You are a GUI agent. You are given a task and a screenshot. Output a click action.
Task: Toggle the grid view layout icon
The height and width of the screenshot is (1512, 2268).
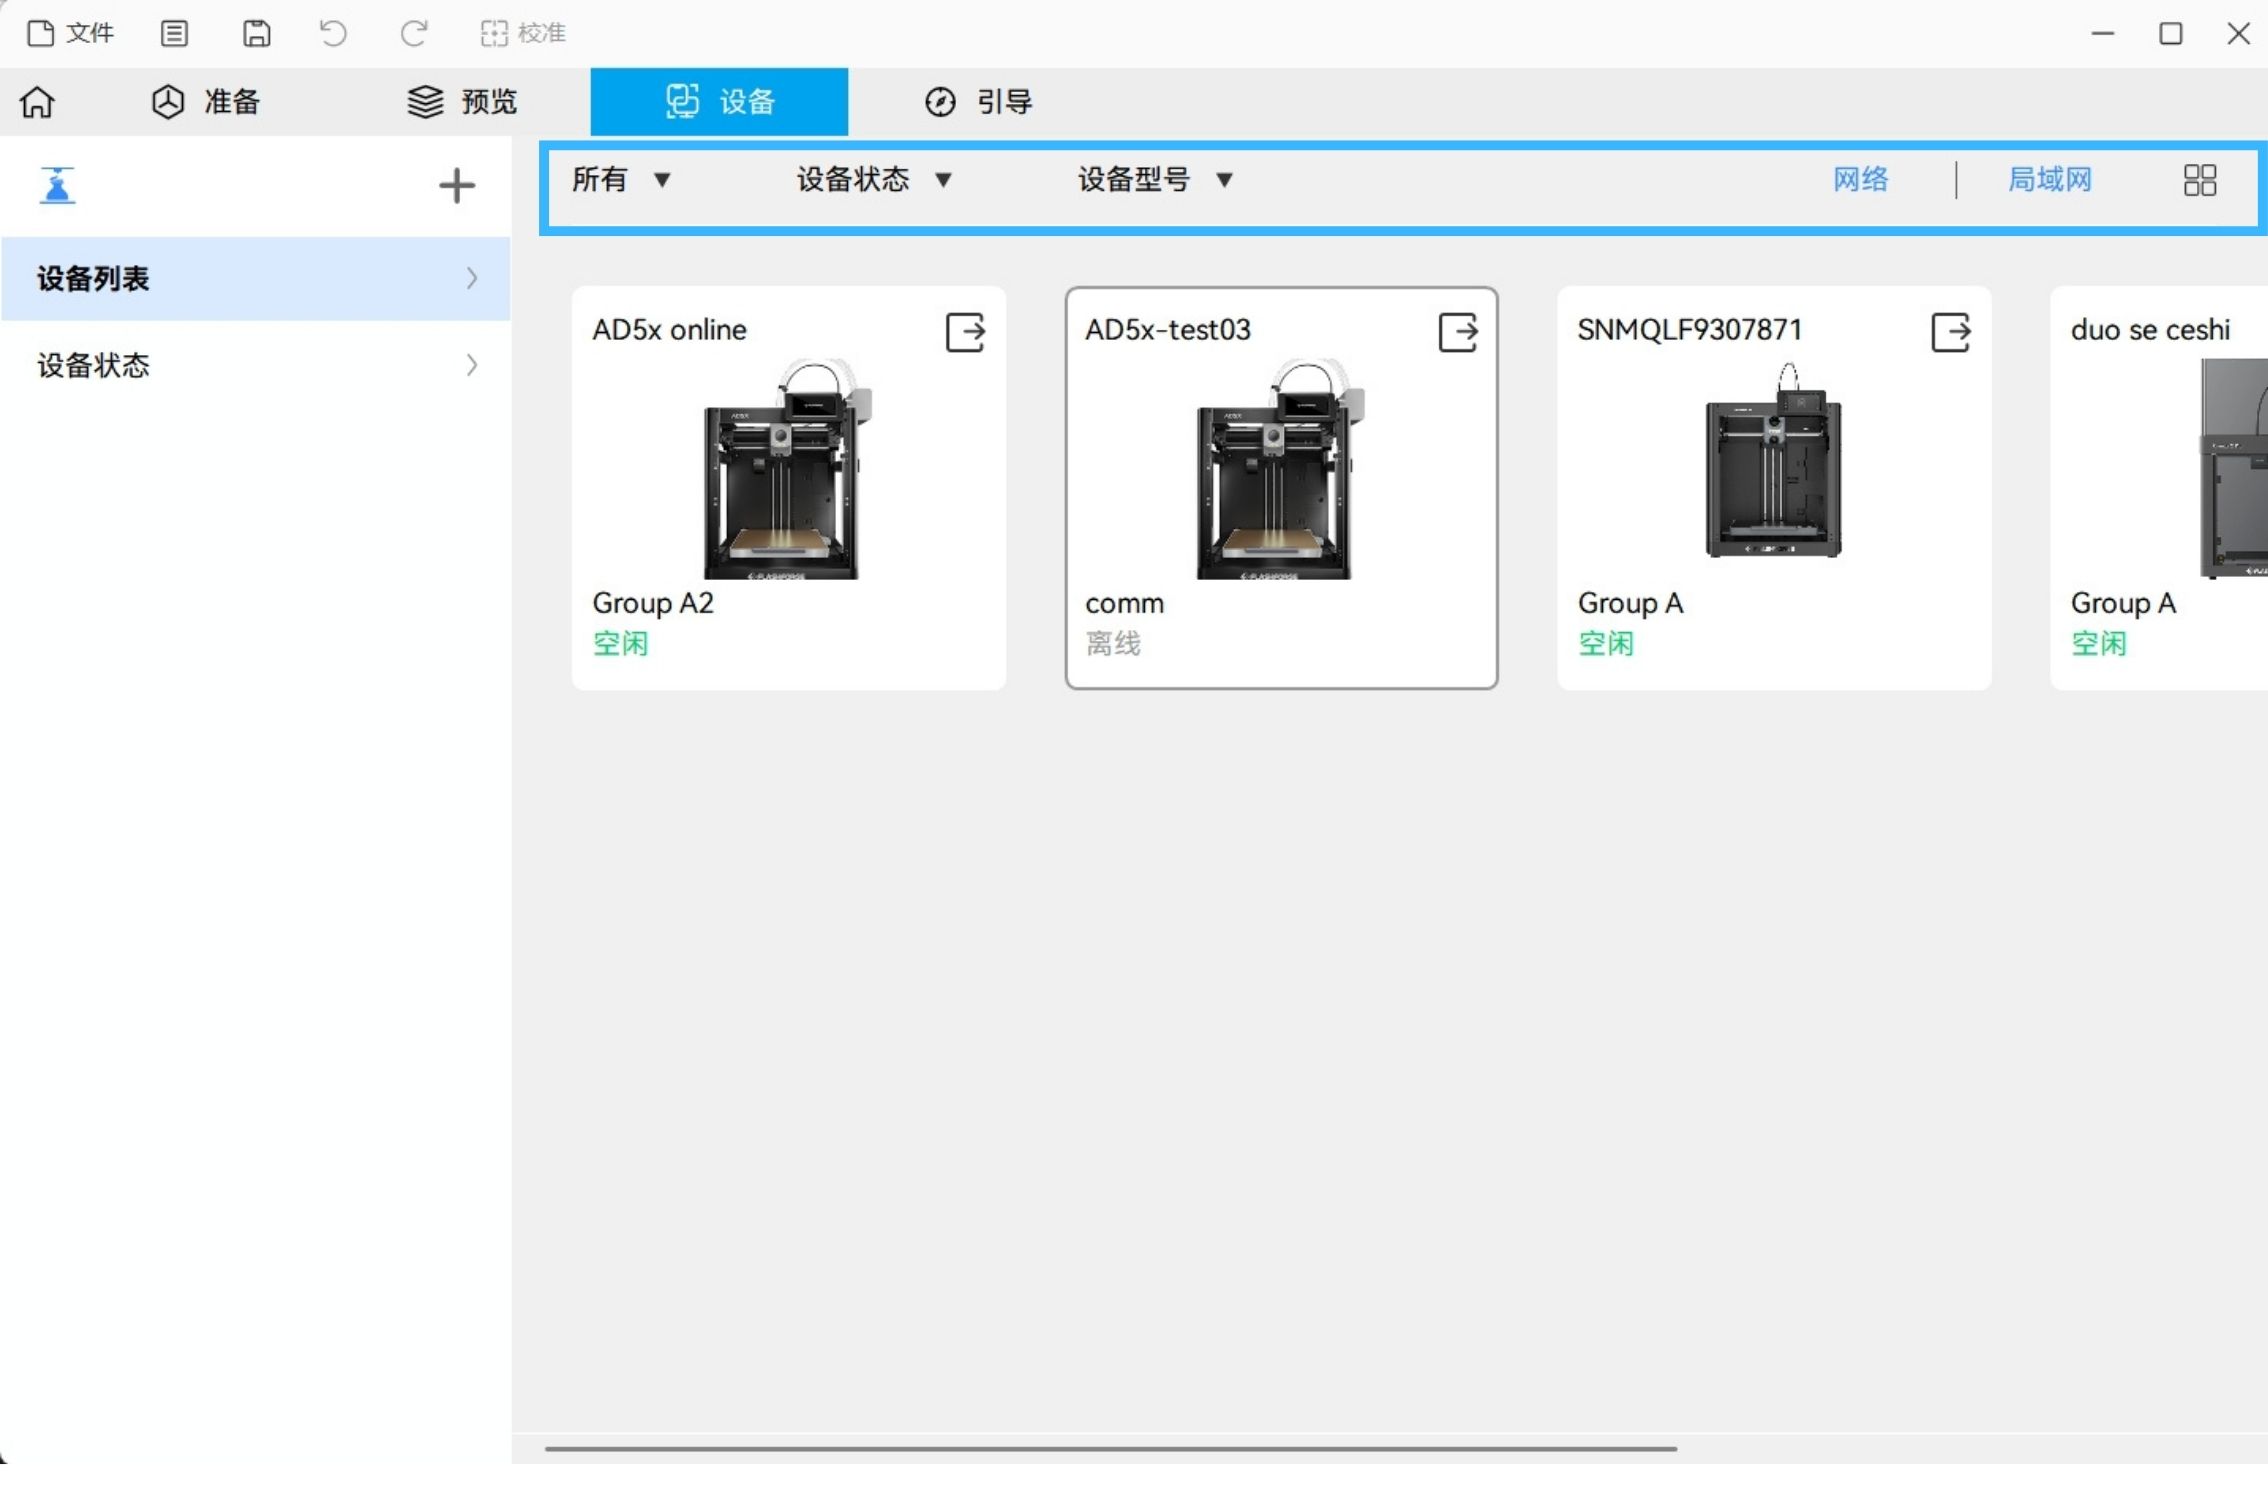pos(2200,180)
